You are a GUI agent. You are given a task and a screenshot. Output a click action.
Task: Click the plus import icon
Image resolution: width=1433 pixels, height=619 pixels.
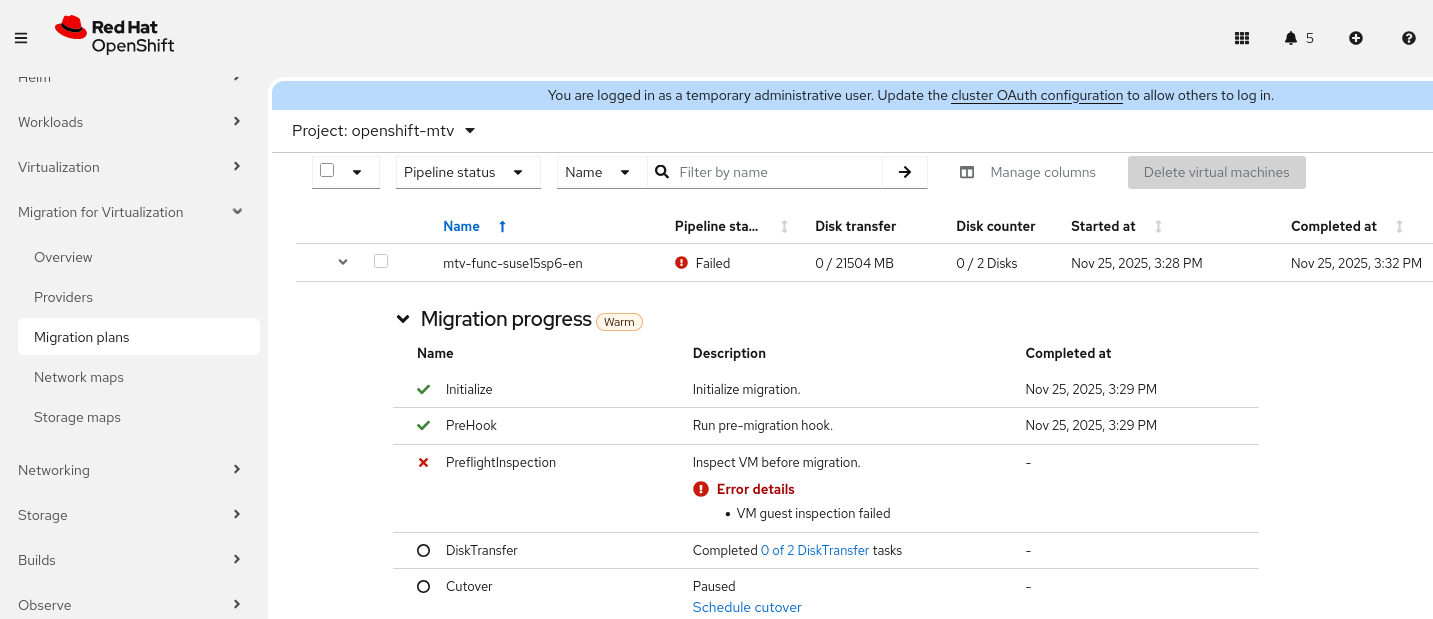coord(1356,38)
